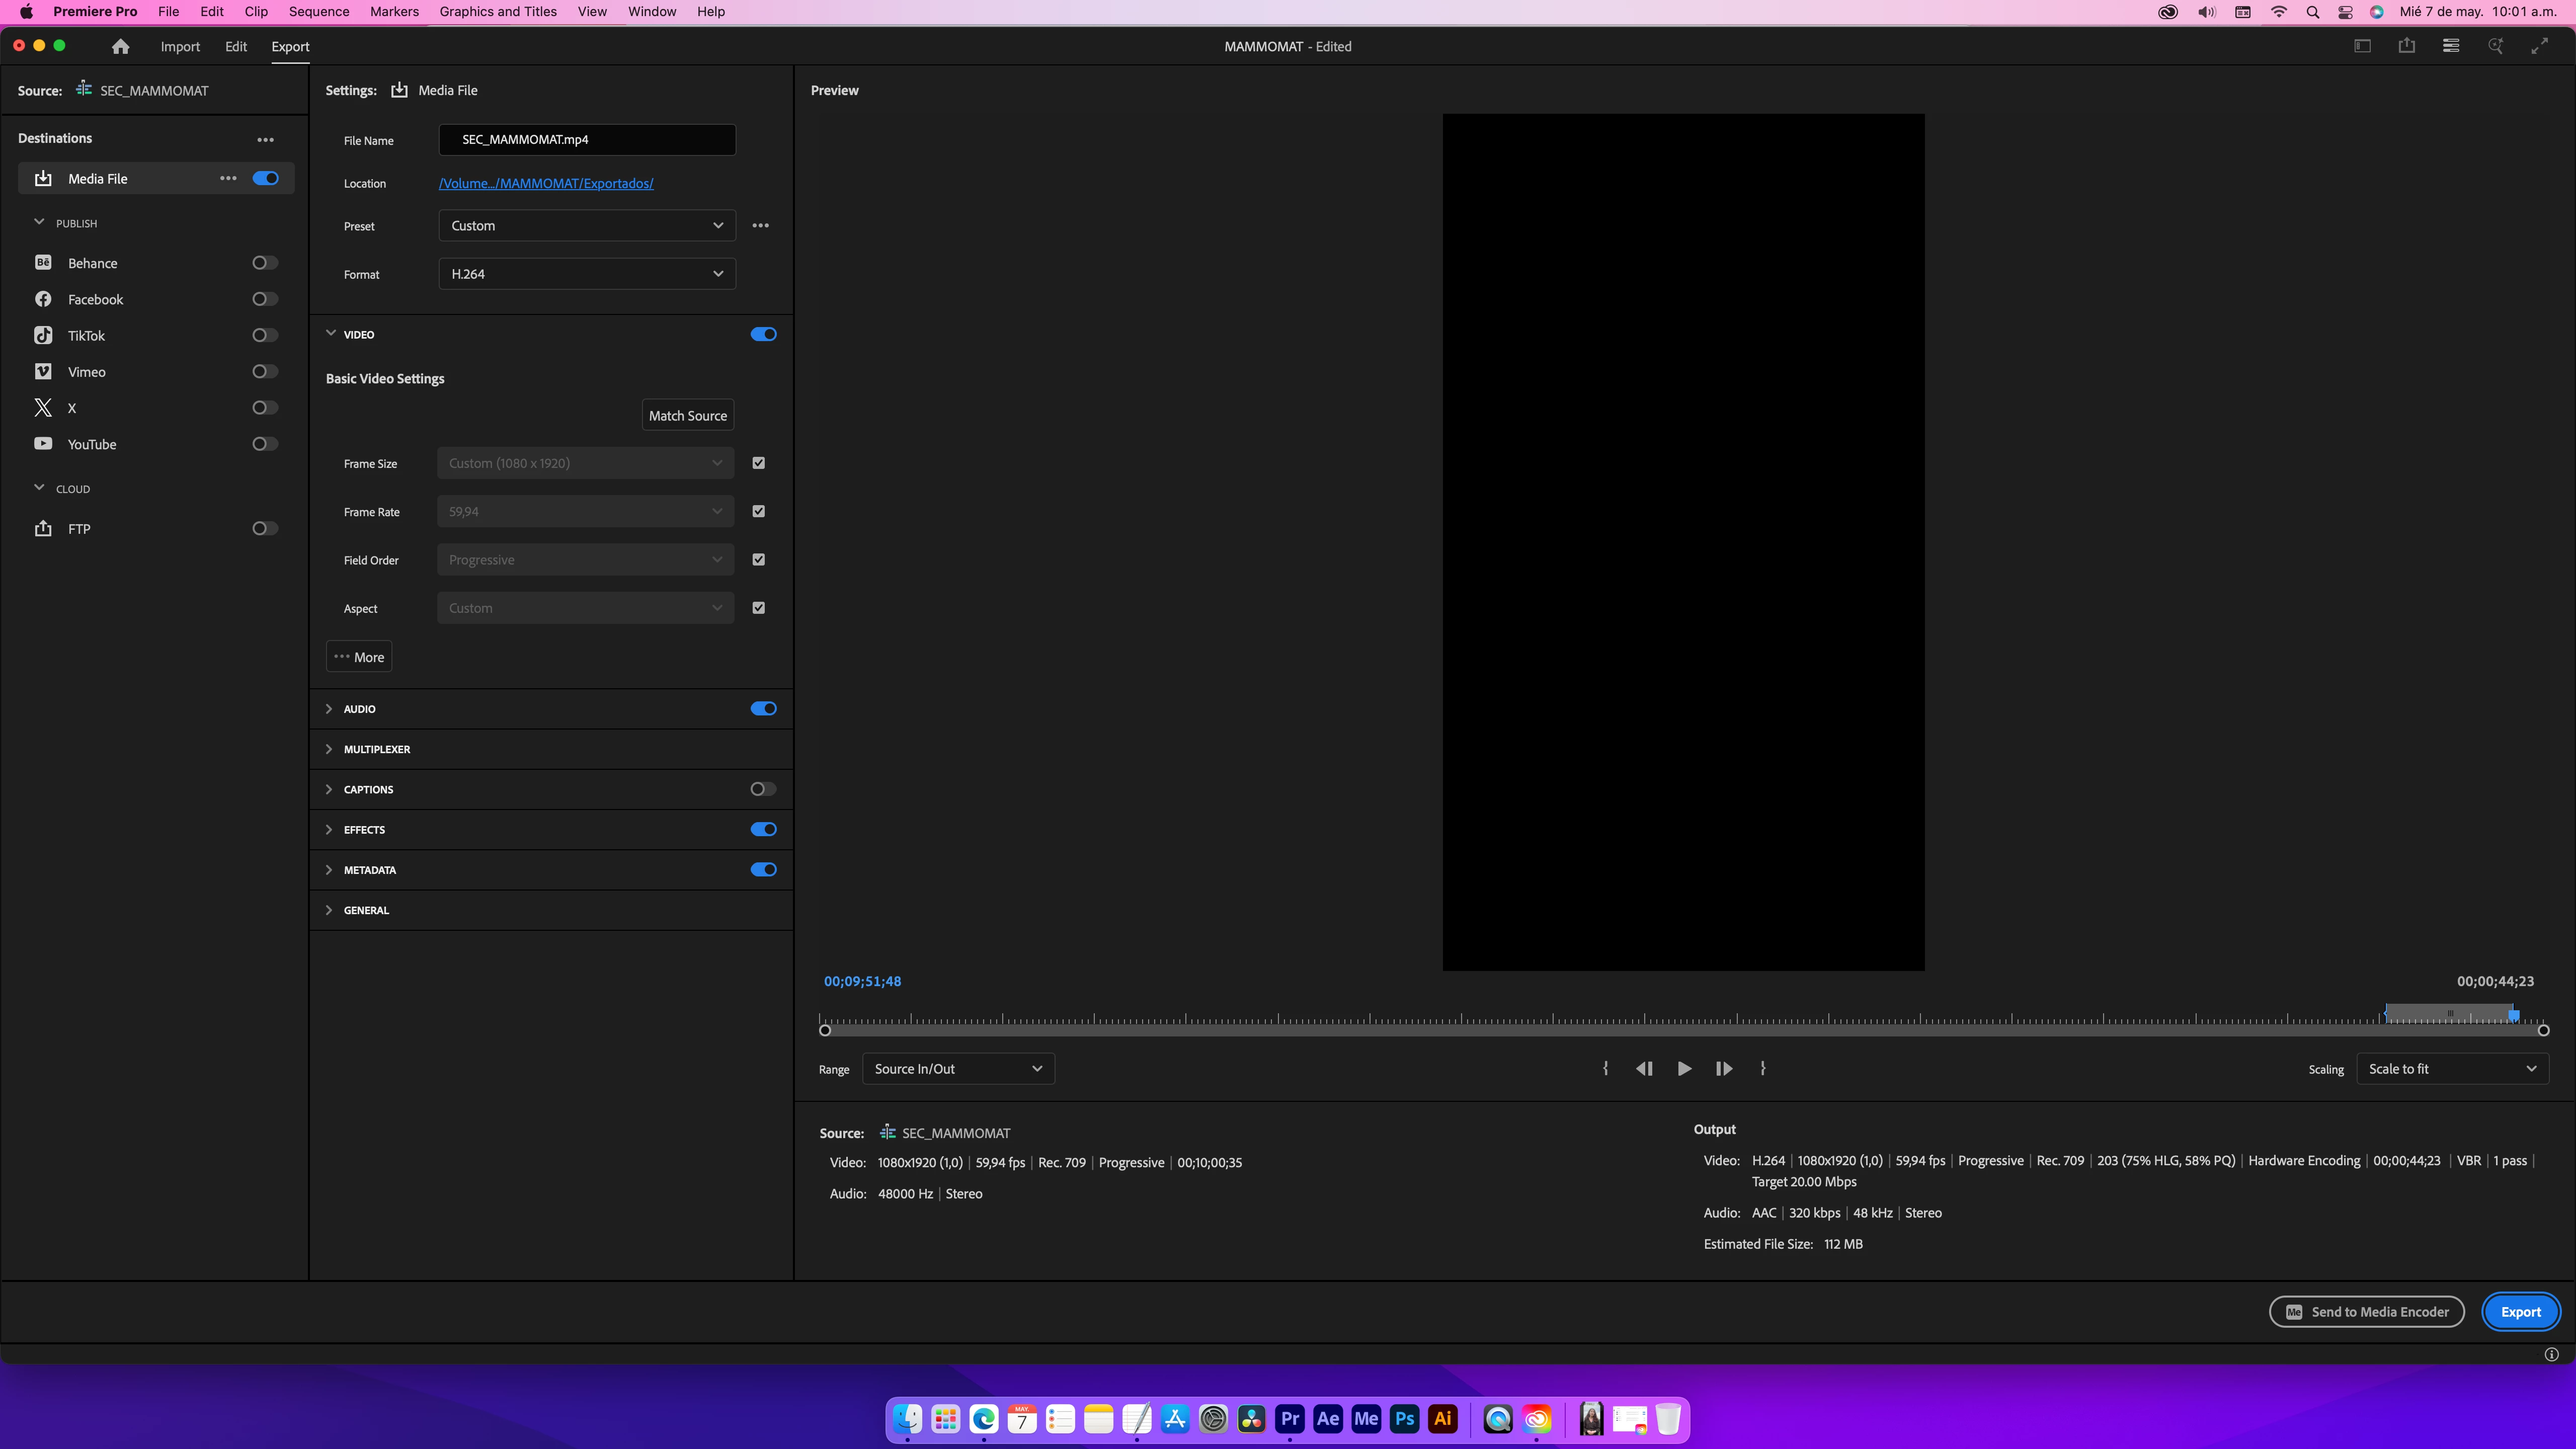Turn on the Captions toggle
The height and width of the screenshot is (1449, 2576).
click(x=763, y=789)
